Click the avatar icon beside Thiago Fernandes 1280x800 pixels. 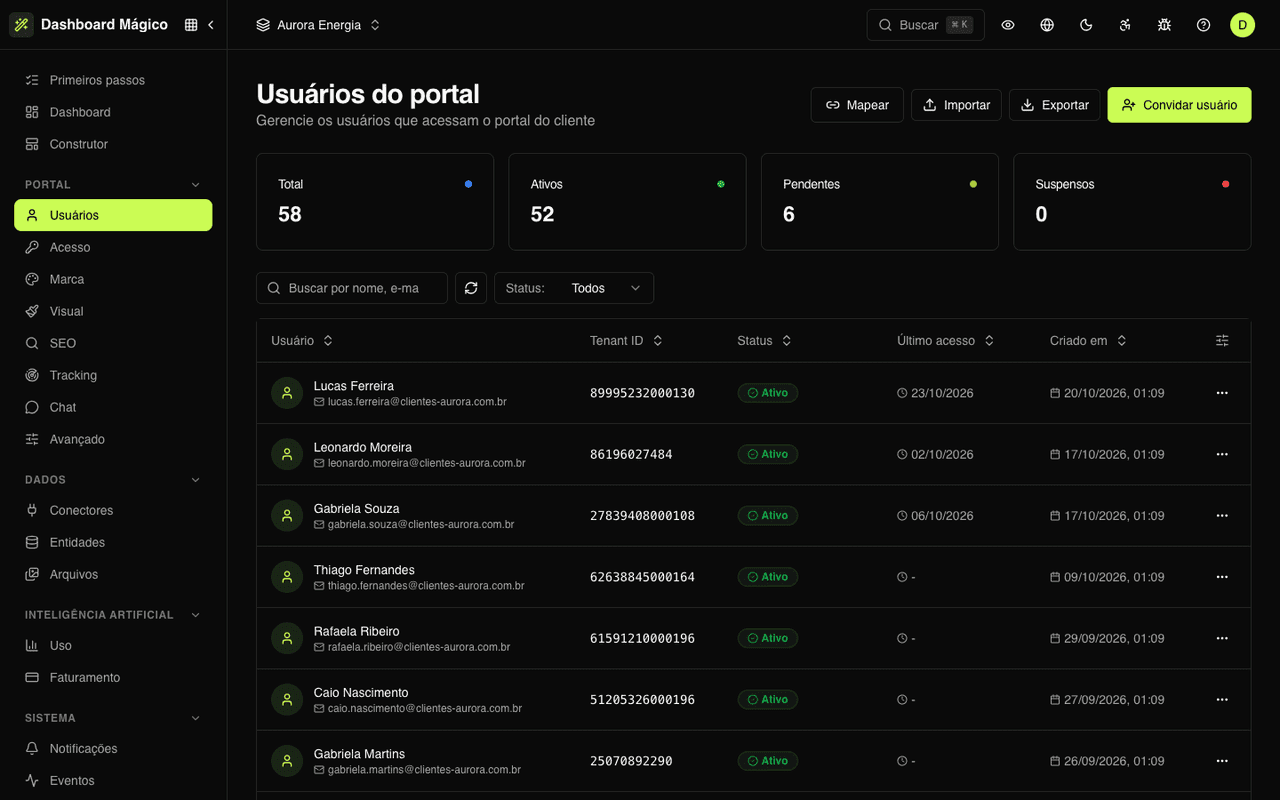287,577
